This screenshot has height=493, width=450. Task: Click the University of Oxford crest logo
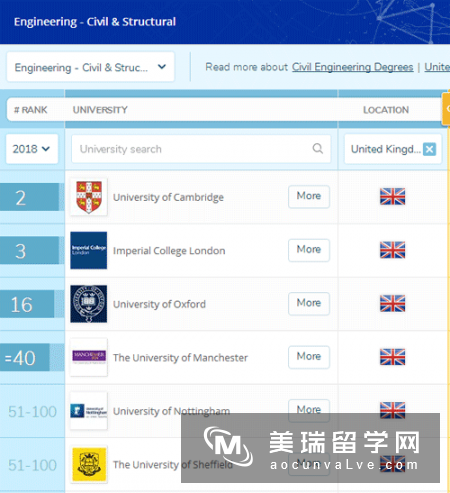coord(89,304)
